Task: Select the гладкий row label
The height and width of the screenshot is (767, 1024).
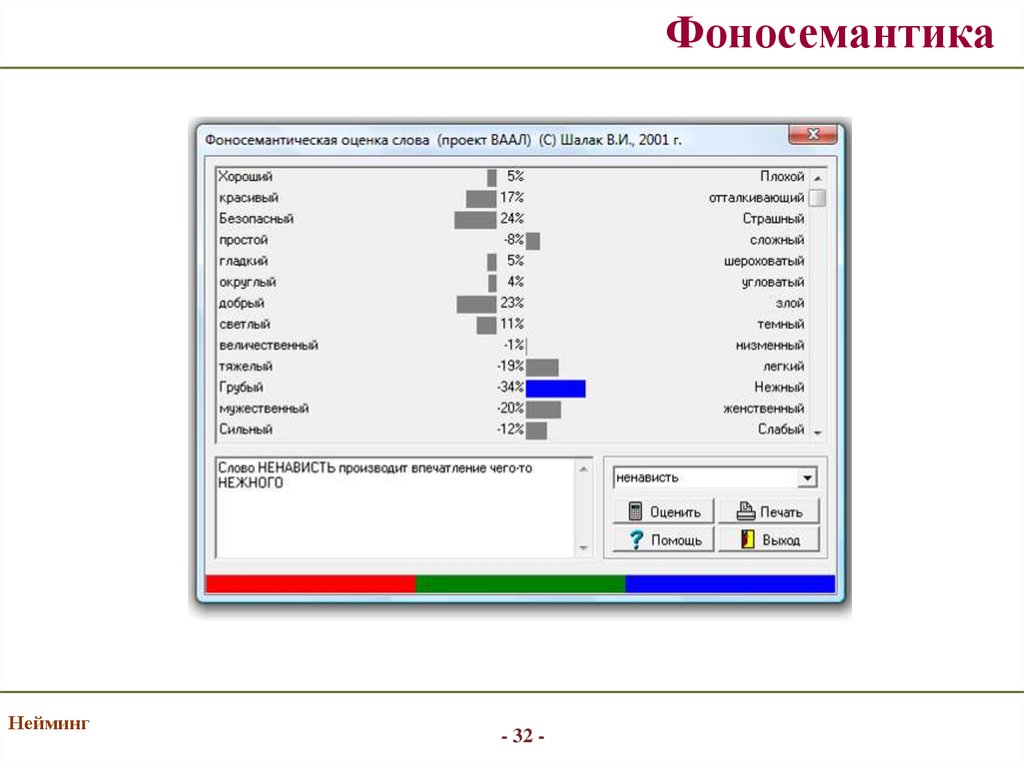Action: point(243,261)
